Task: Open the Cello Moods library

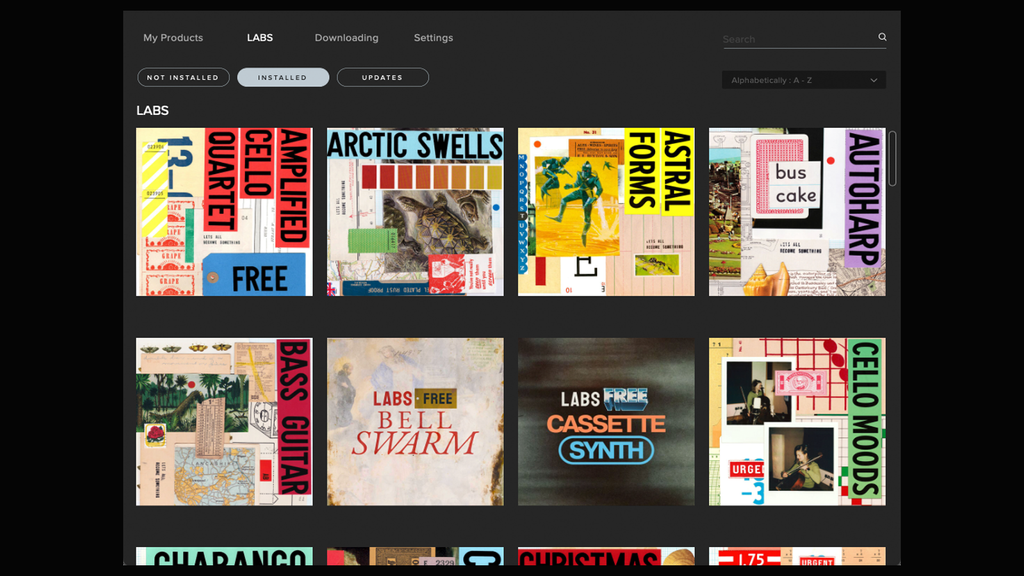Action: [796, 421]
